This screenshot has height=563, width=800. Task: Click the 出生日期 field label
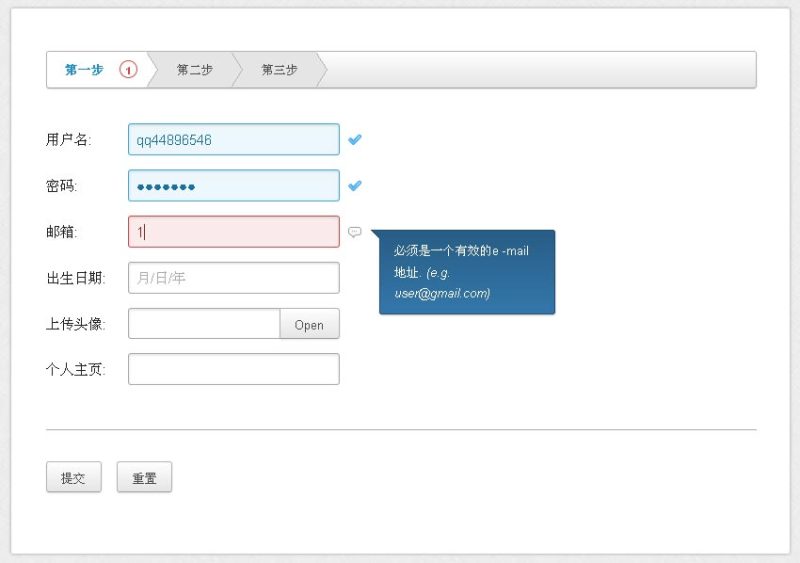coord(75,278)
